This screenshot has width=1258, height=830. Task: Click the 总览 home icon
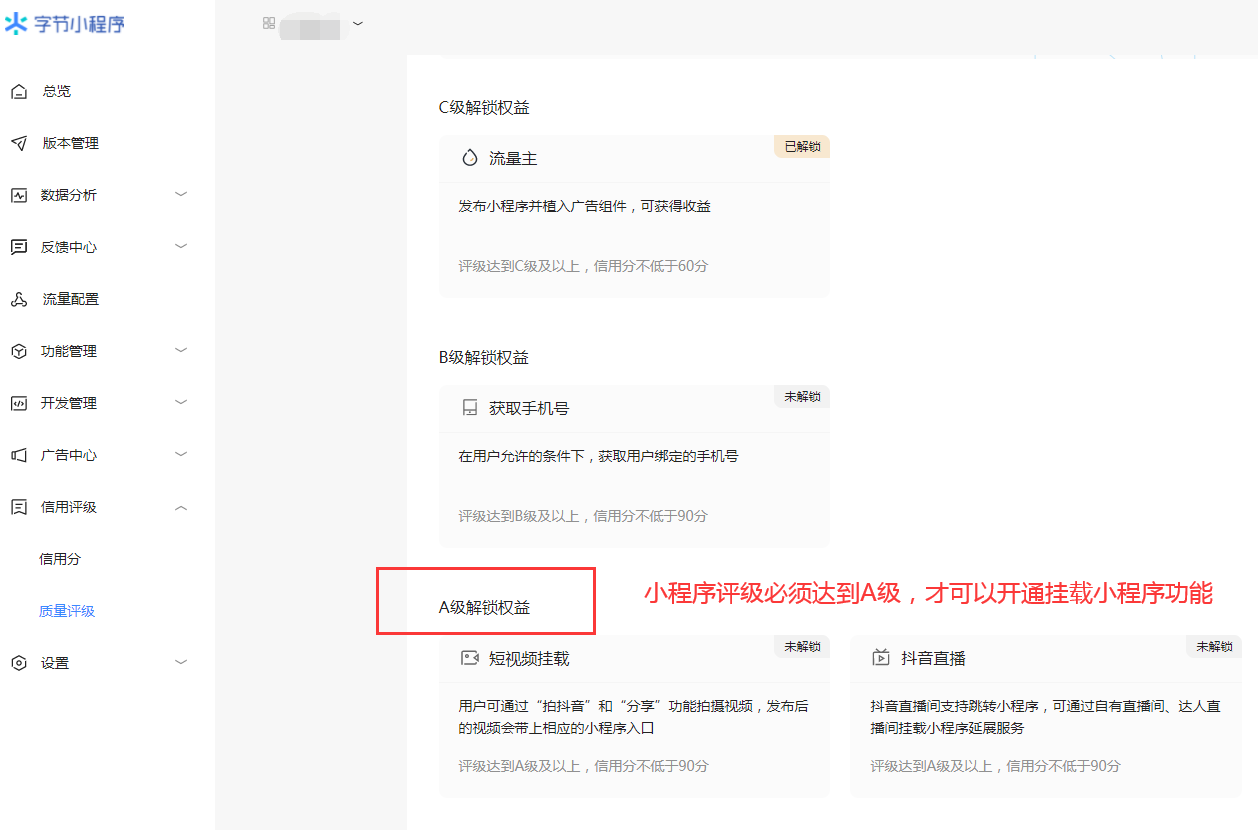(18, 92)
